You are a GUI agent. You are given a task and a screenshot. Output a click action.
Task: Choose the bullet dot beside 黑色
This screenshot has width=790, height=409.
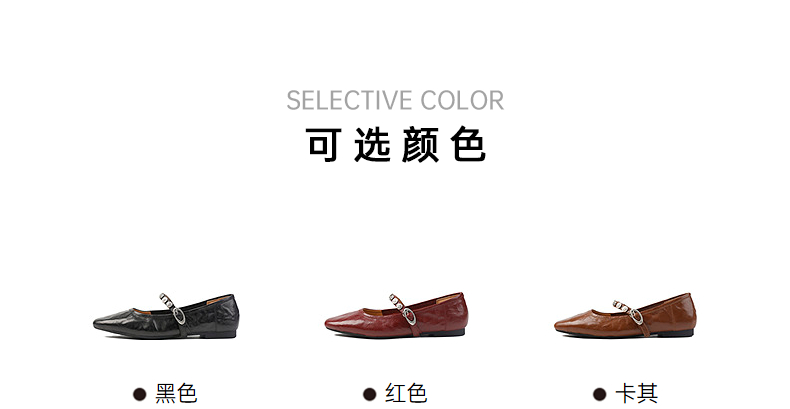point(140,394)
